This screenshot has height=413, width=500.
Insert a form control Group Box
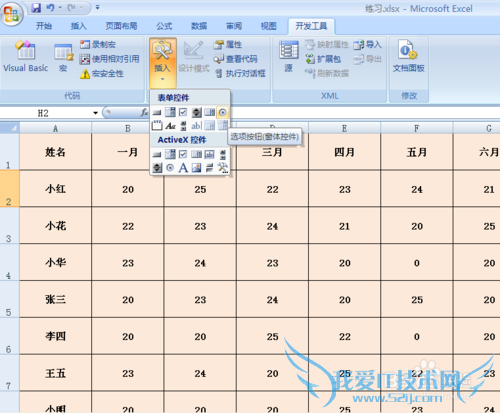click(157, 126)
